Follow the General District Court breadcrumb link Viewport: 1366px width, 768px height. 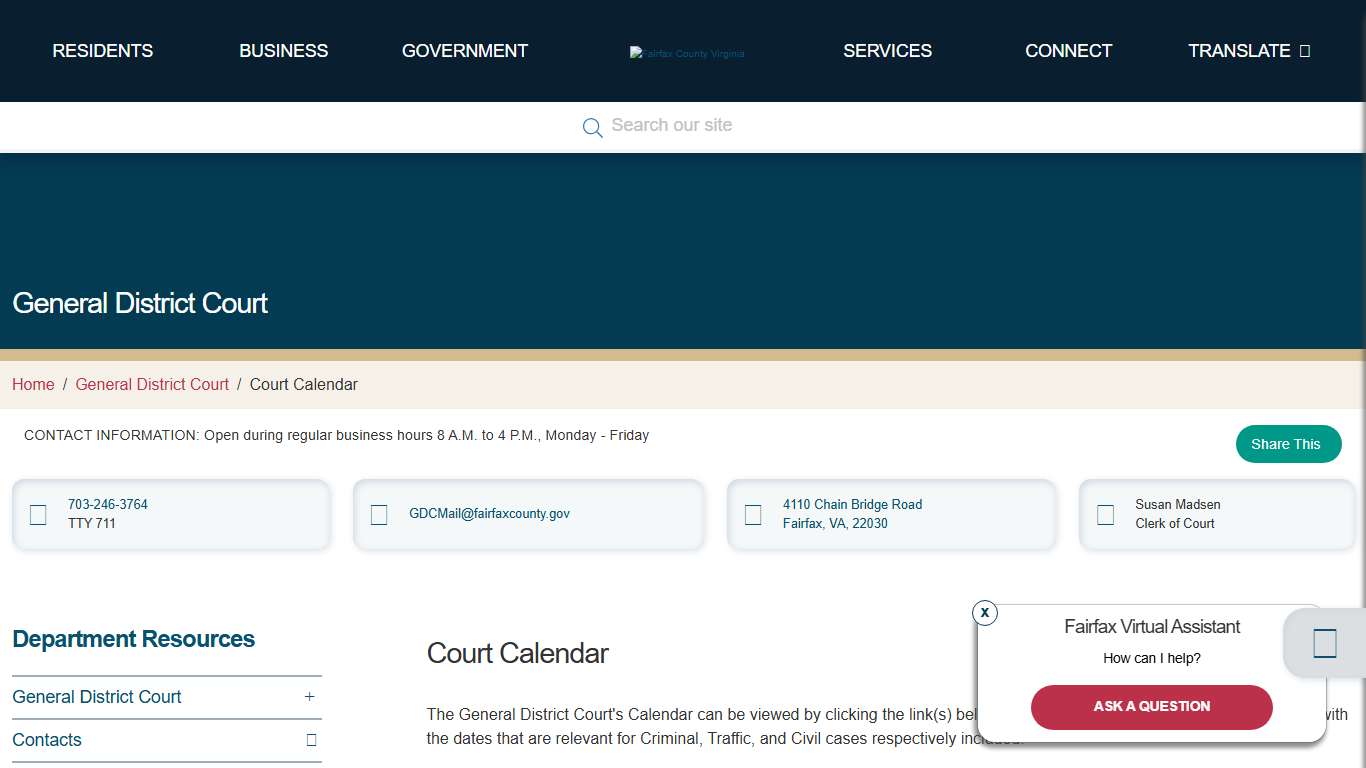(x=151, y=384)
